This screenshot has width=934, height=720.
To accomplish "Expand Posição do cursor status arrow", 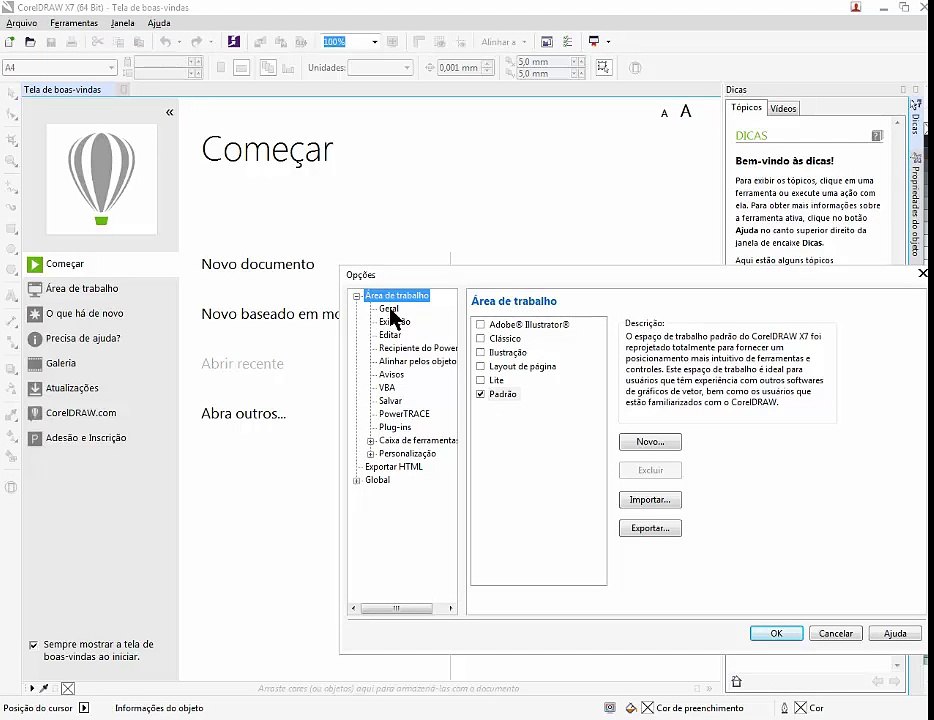I will 84,708.
